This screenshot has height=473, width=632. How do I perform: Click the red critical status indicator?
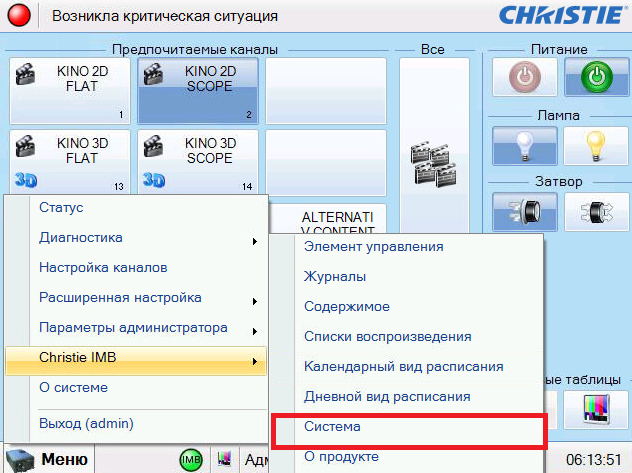pyautogui.click(x=19, y=15)
